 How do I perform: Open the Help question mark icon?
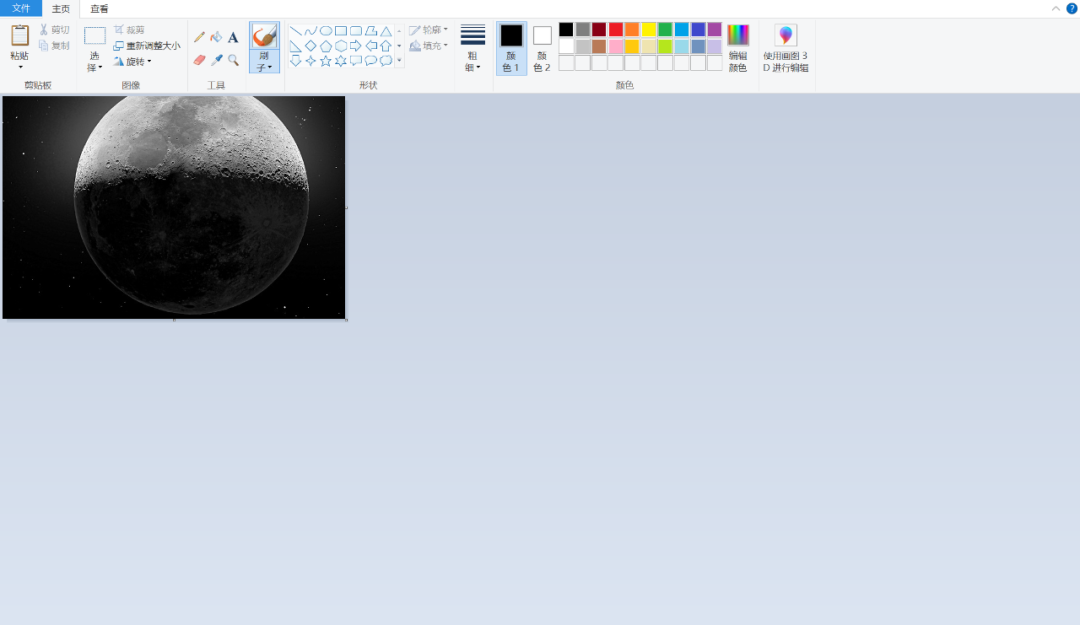click(1072, 8)
